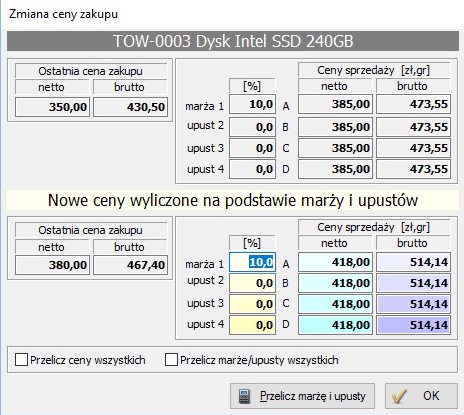Click the calculator icon on Przelicz button
Image resolution: width=464 pixels, height=415 pixels.
pos(244,396)
